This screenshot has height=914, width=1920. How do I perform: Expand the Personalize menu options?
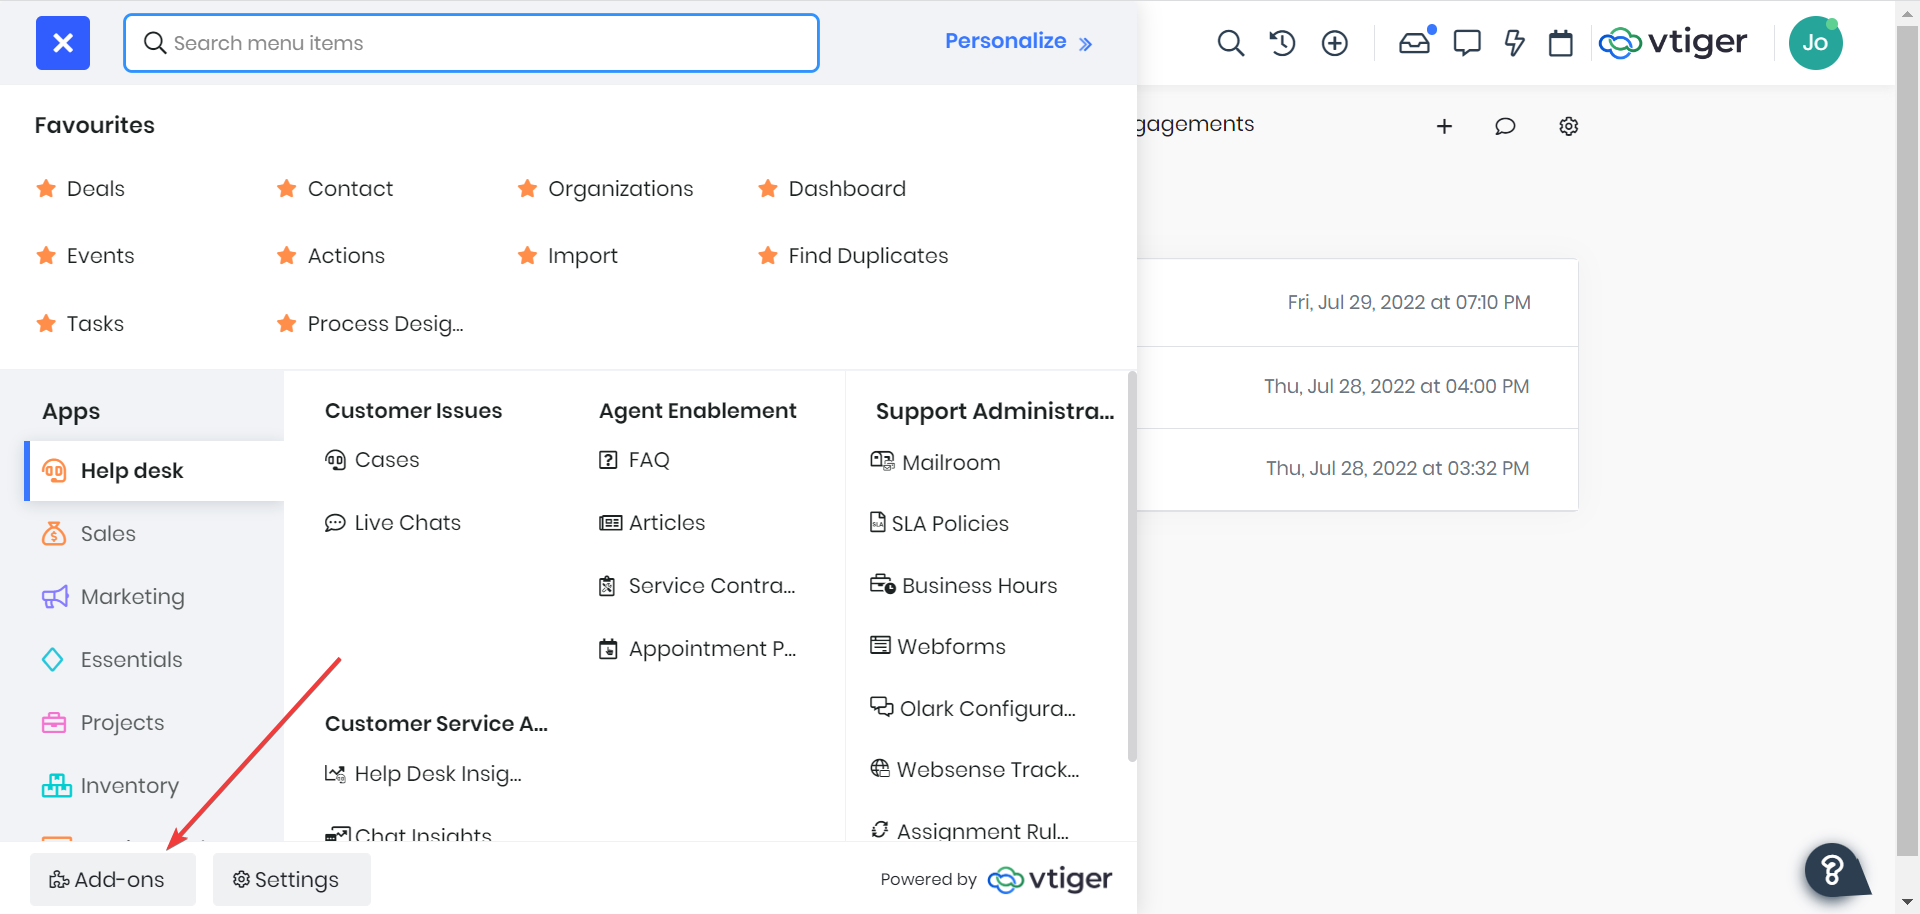pos(1018,42)
